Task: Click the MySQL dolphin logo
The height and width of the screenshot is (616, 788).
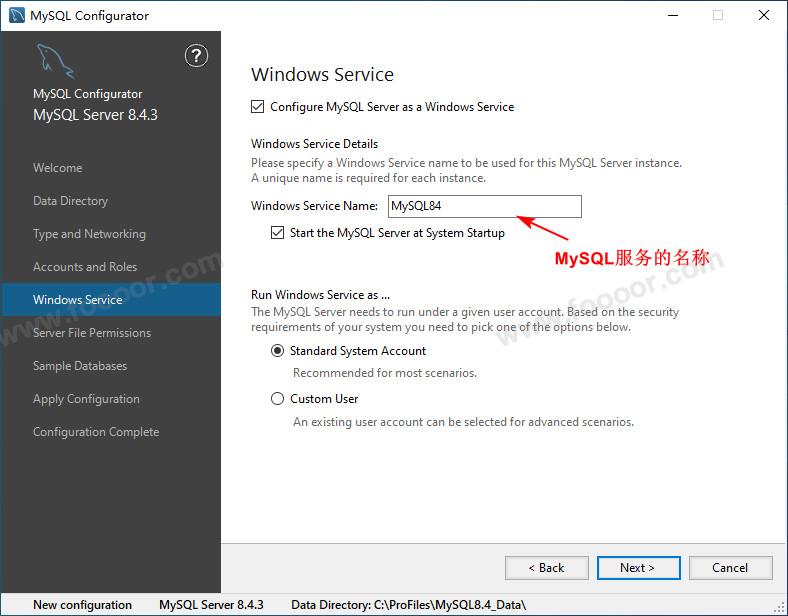Action: [55, 62]
